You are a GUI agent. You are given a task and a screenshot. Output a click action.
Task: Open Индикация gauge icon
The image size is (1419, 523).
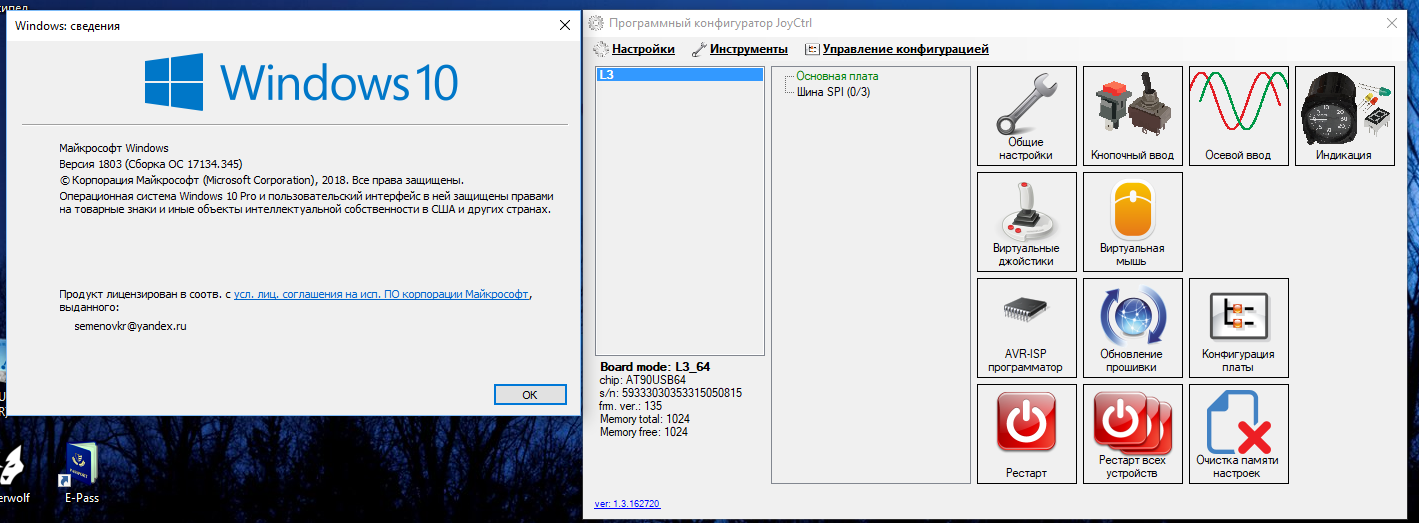pyautogui.click(x=1344, y=116)
